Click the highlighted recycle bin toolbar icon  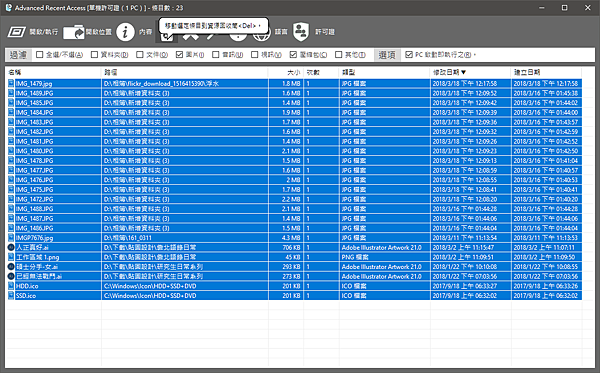tap(166, 37)
